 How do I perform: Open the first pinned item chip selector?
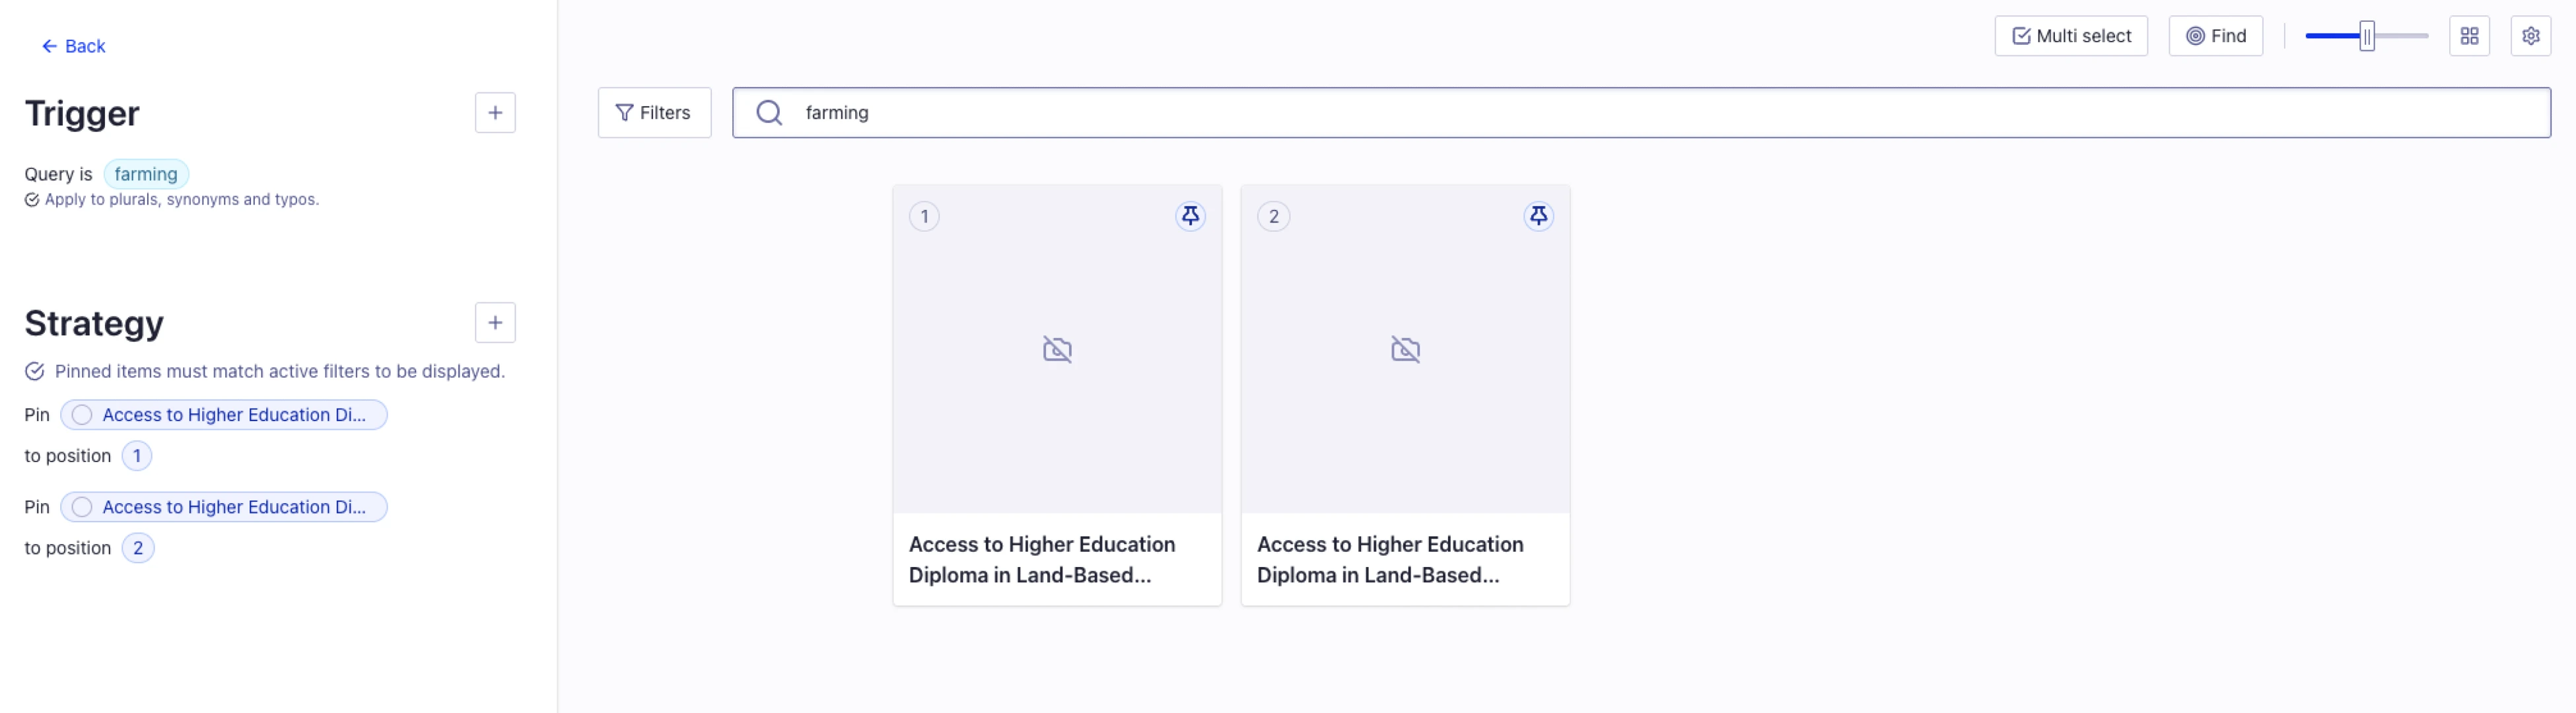point(224,415)
